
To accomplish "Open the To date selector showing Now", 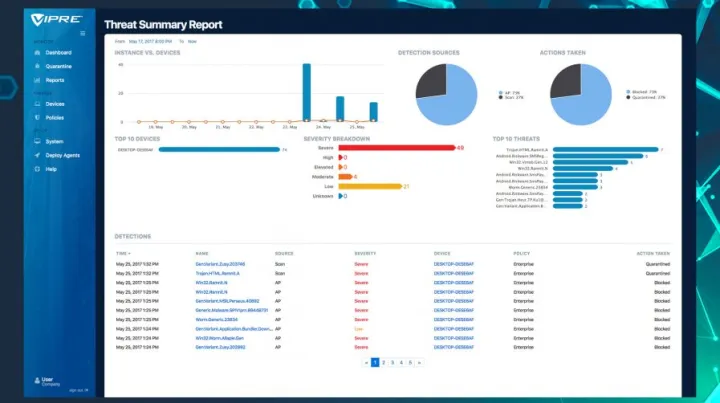I will [x=192, y=42].
